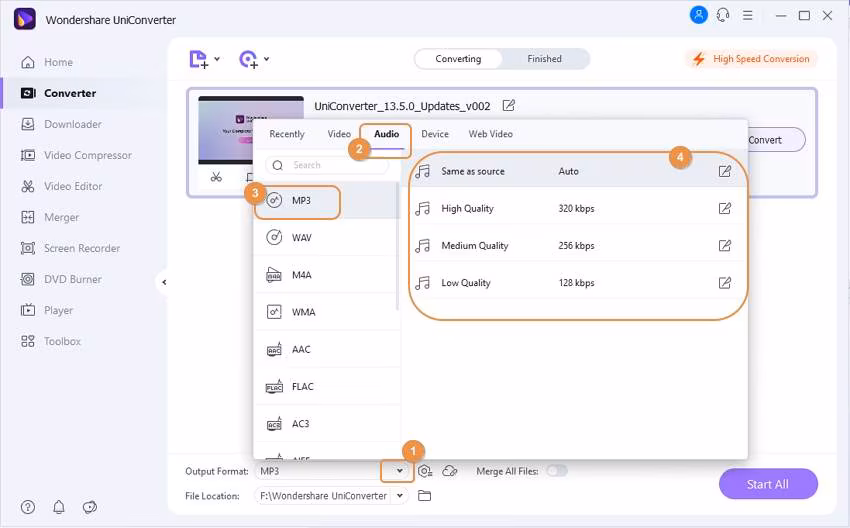
Task: Open the file location folder icon
Action: (x=424, y=495)
